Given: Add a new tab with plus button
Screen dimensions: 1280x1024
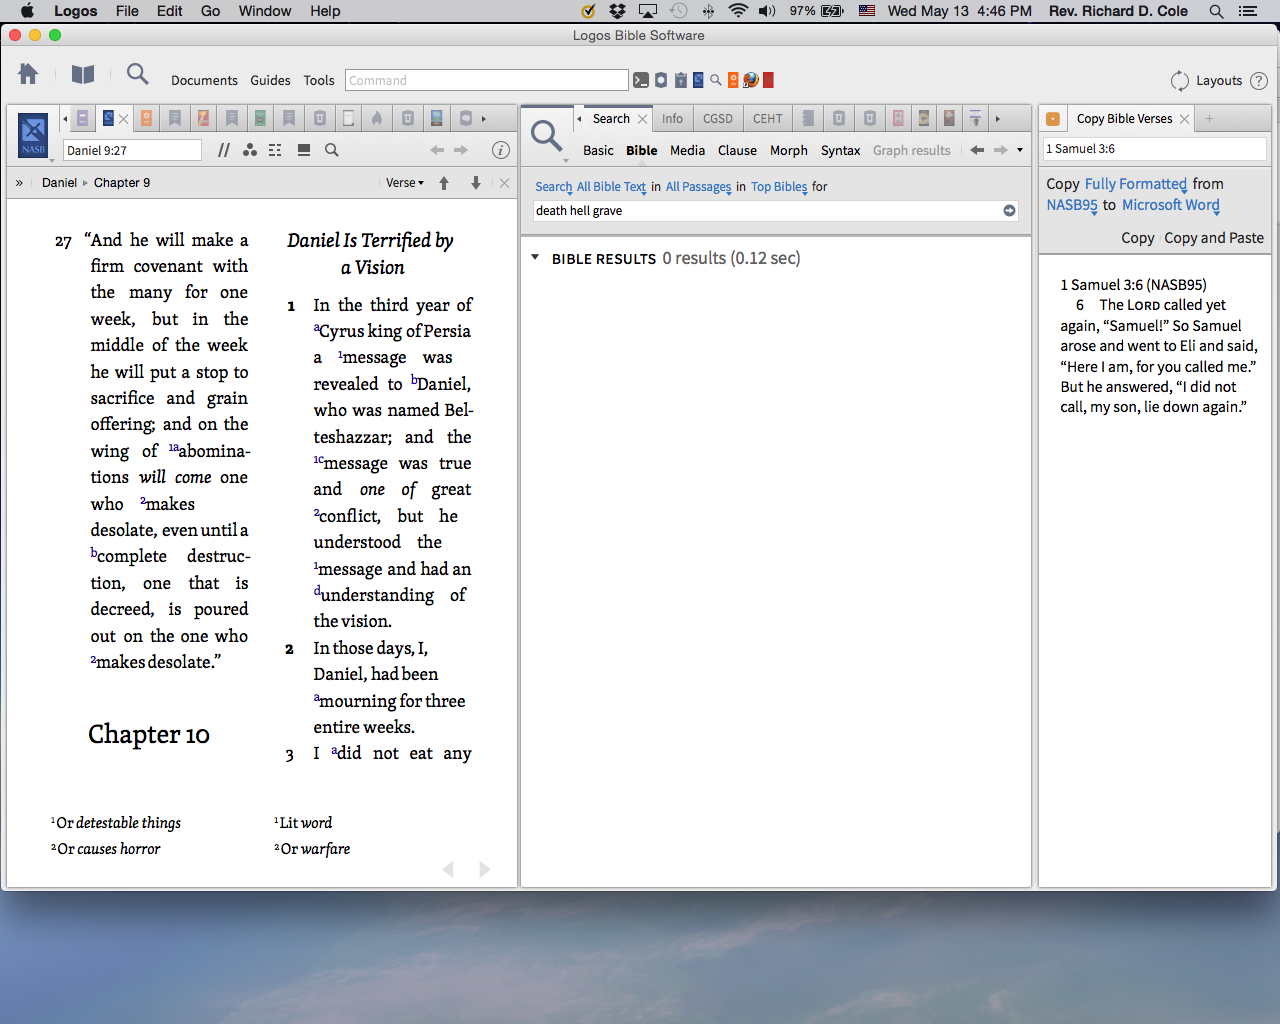Looking at the screenshot, I should [x=1209, y=119].
